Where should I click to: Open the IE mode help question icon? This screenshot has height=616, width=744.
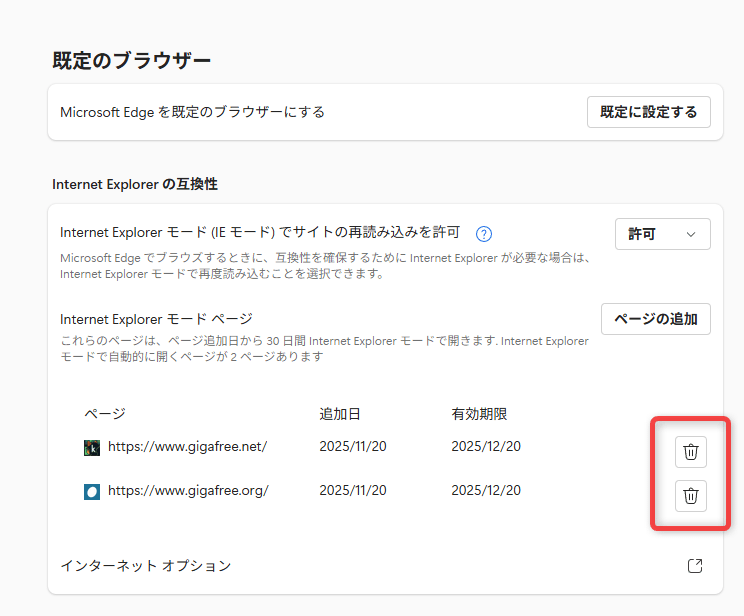(x=484, y=234)
